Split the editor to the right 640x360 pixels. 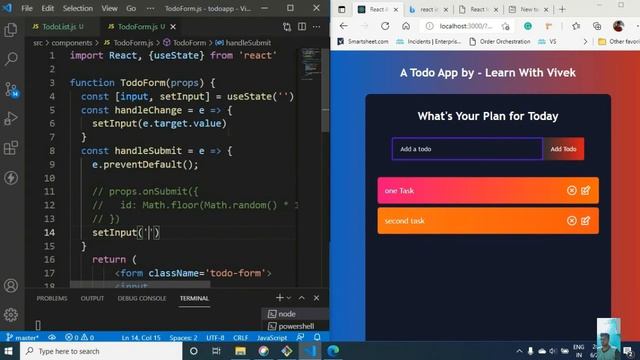[x=302, y=27]
